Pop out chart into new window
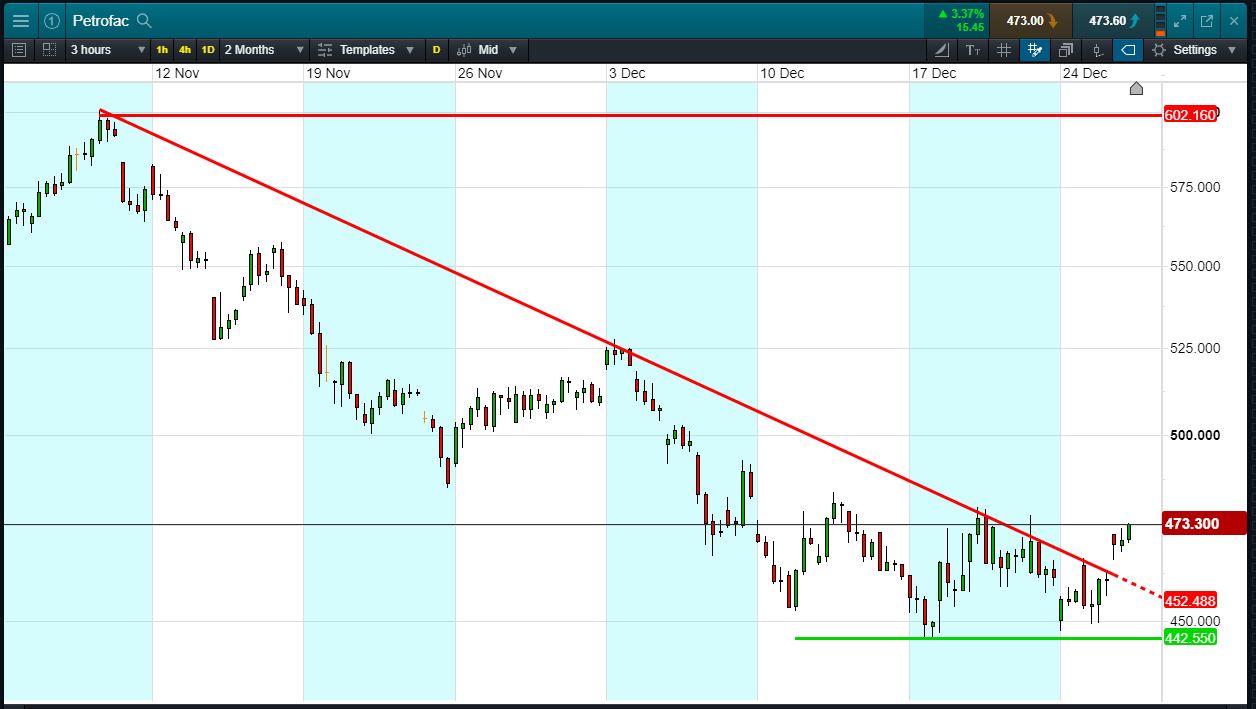This screenshot has width=1256, height=709. [1207, 20]
